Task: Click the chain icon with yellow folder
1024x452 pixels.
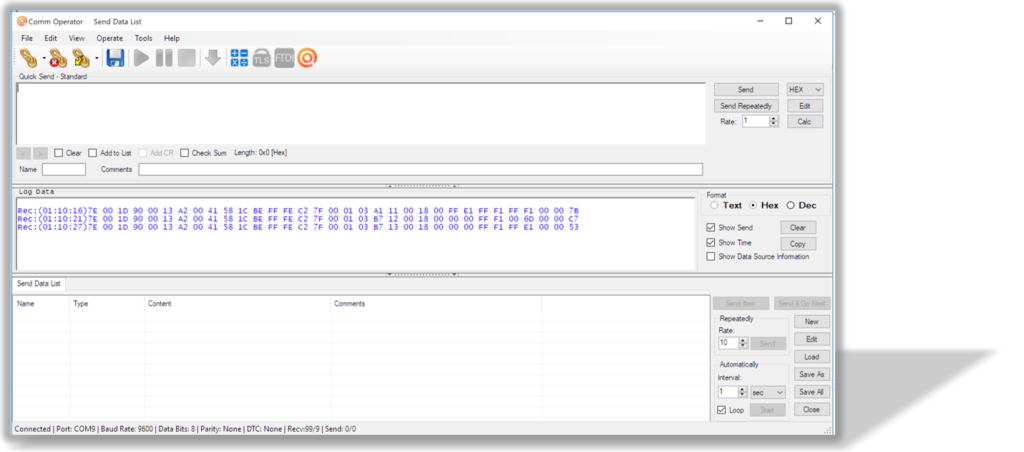Action: (x=81, y=58)
